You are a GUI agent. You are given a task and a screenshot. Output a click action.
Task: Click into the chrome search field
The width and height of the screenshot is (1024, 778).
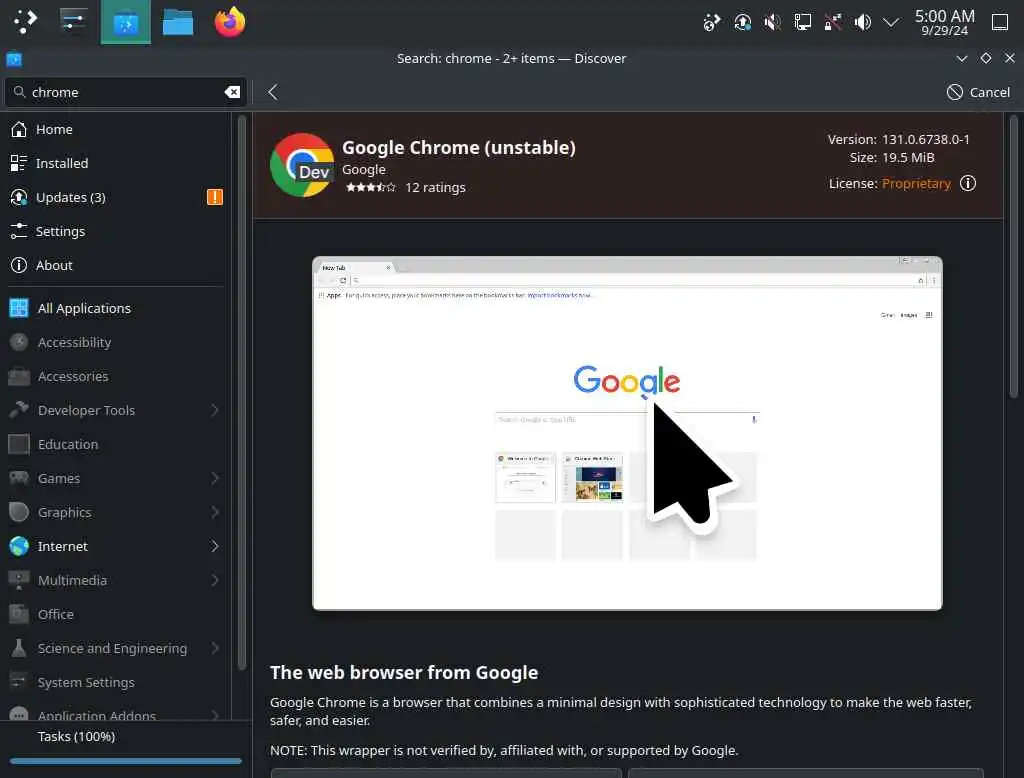pyautogui.click(x=125, y=92)
